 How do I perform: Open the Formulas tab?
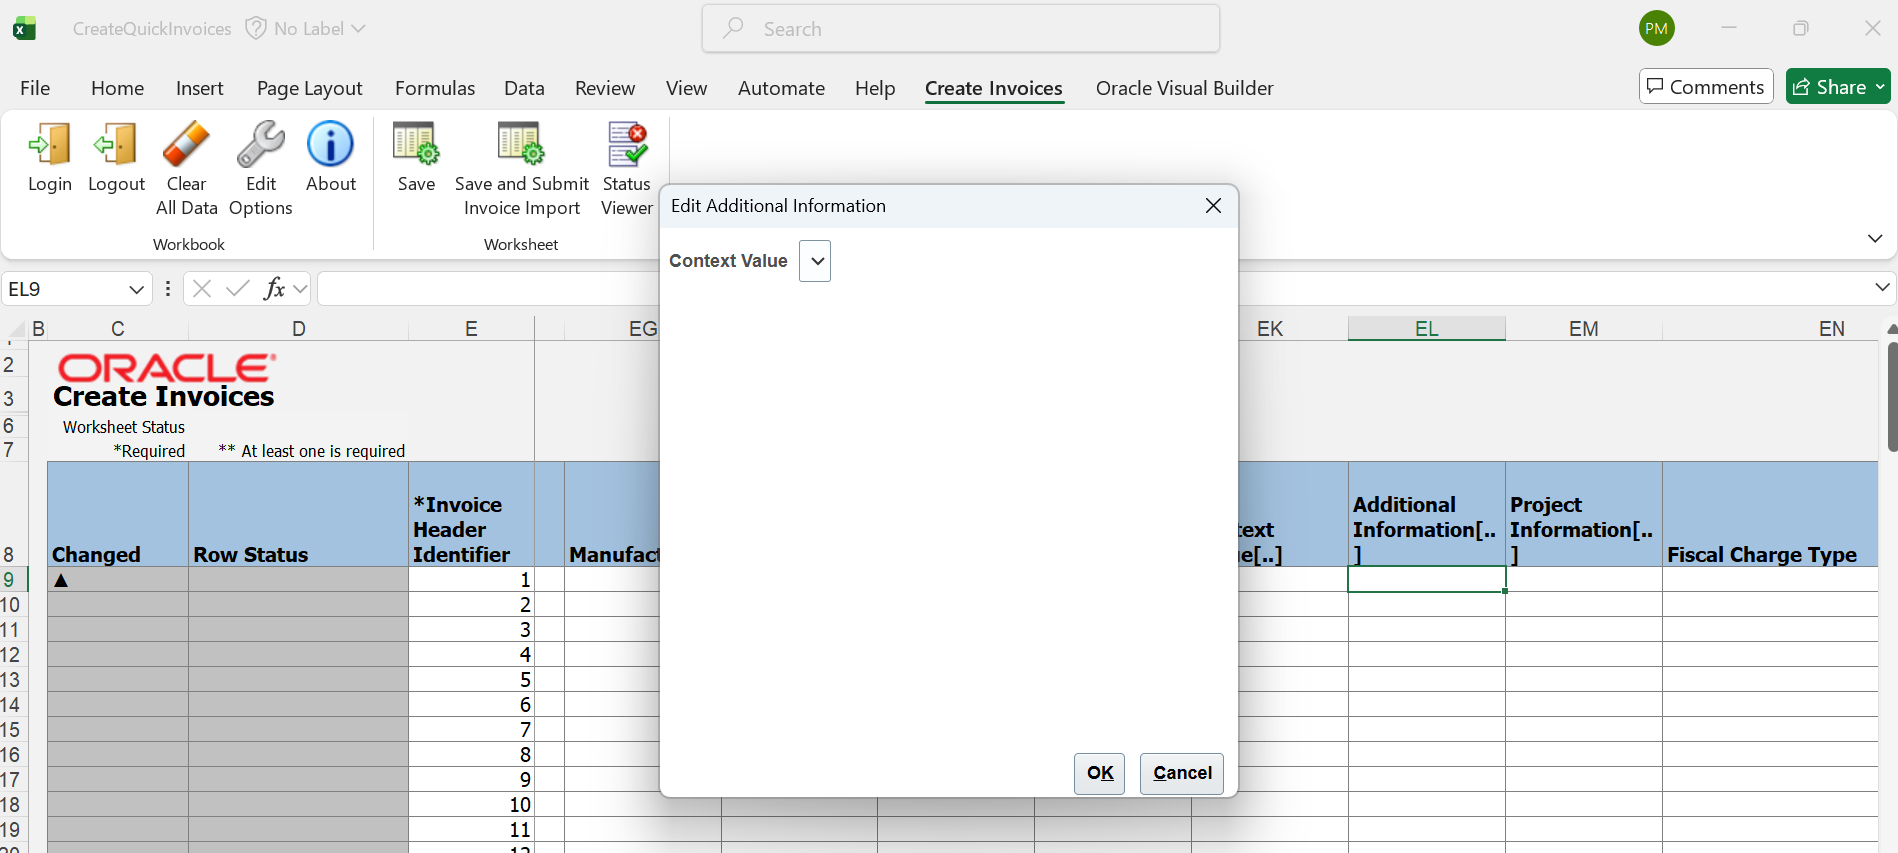[435, 88]
